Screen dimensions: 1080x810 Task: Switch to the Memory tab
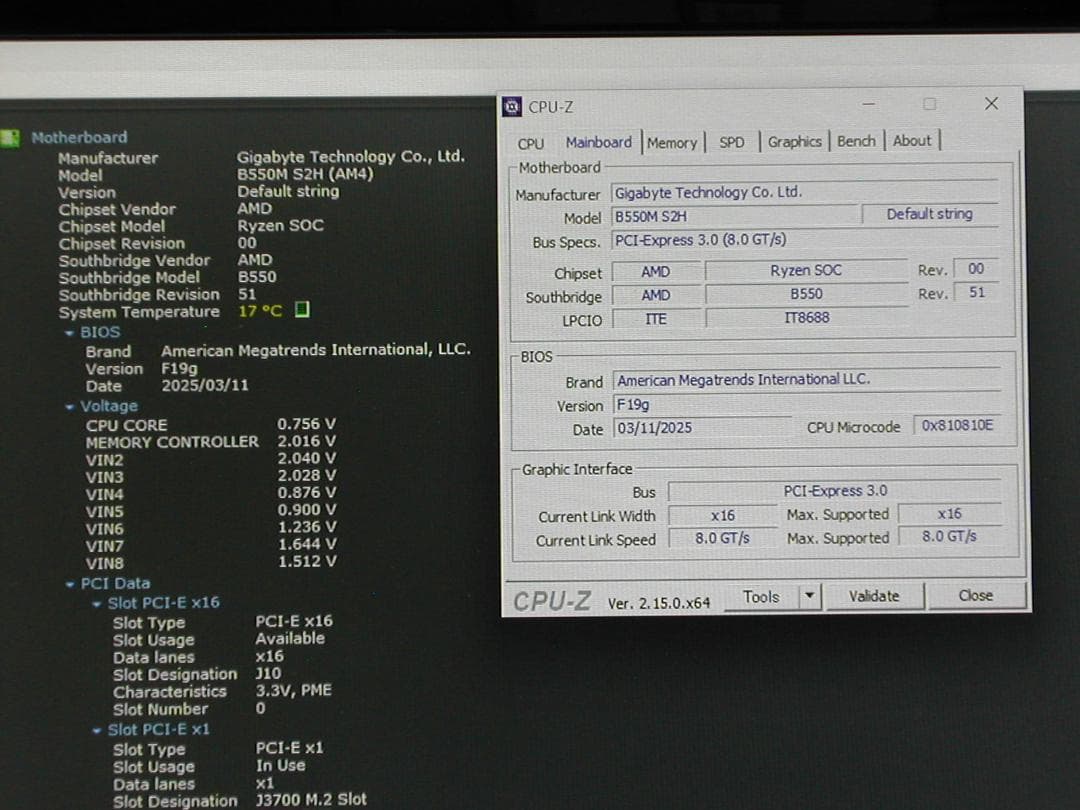coord(672,142)
